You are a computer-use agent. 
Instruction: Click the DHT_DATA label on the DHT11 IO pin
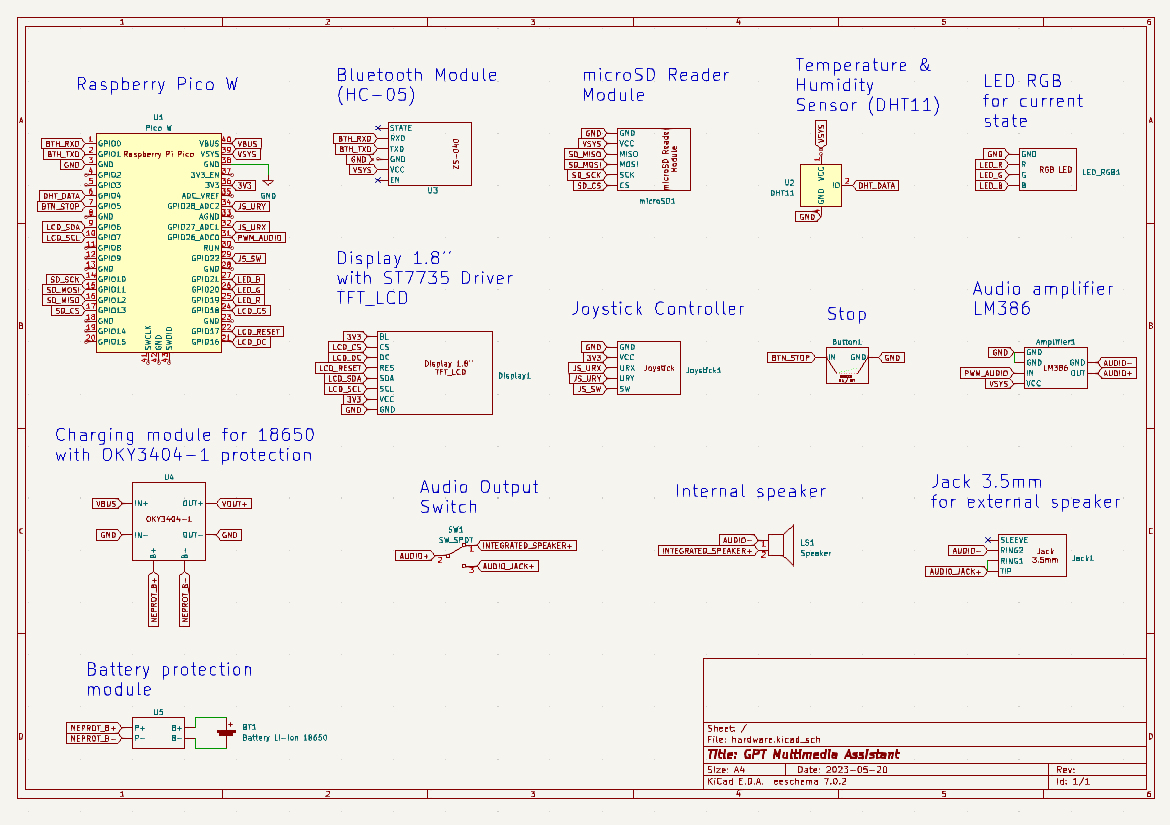tap(876, 186)
